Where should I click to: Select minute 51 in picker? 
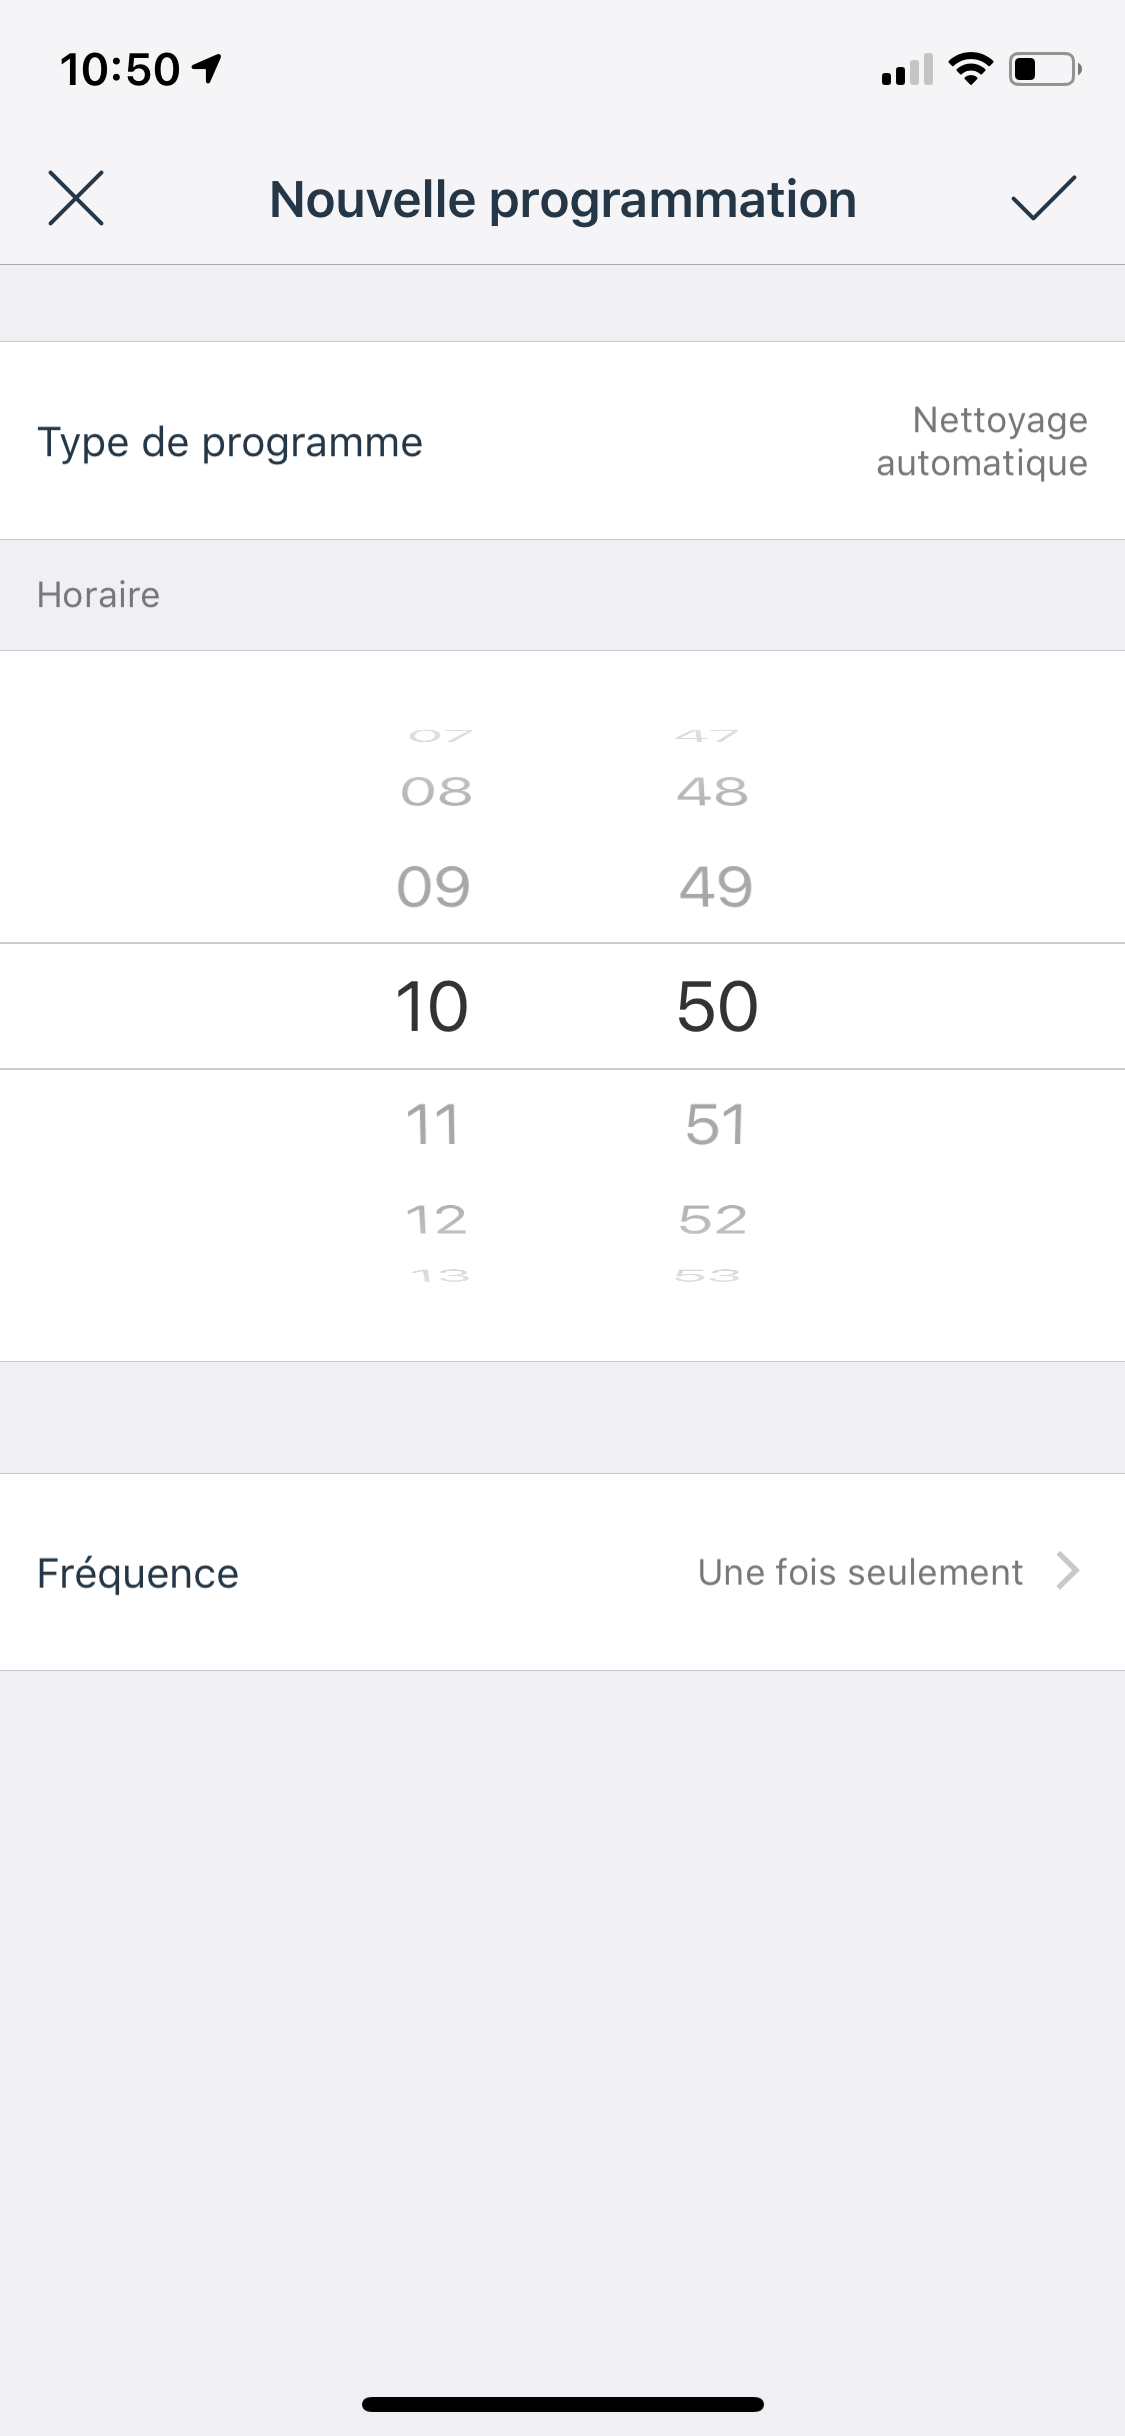point(716,1124)
